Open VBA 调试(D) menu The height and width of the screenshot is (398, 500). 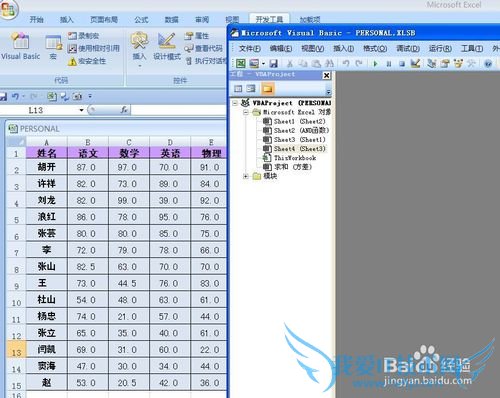(x=408, y=49)
